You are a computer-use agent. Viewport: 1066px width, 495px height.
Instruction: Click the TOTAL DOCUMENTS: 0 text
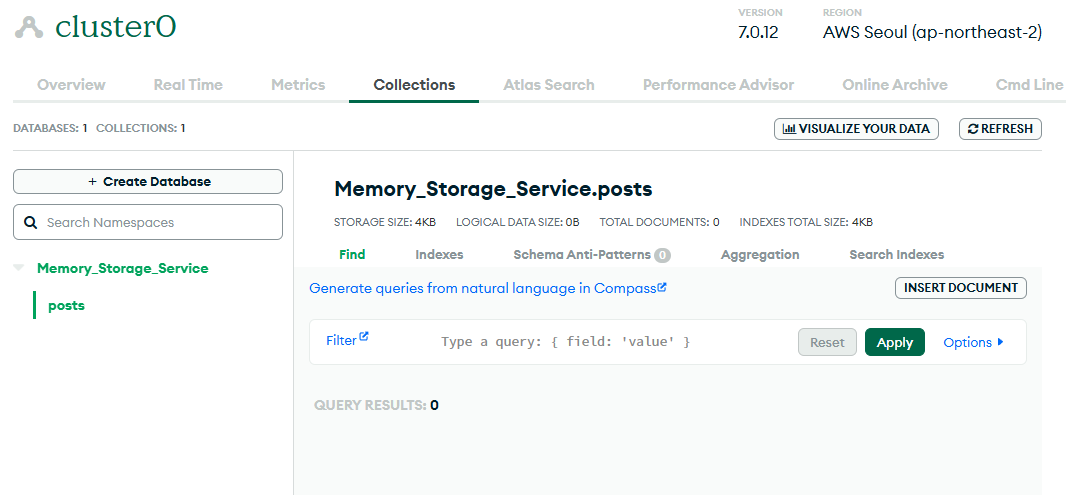click(659, 222)
